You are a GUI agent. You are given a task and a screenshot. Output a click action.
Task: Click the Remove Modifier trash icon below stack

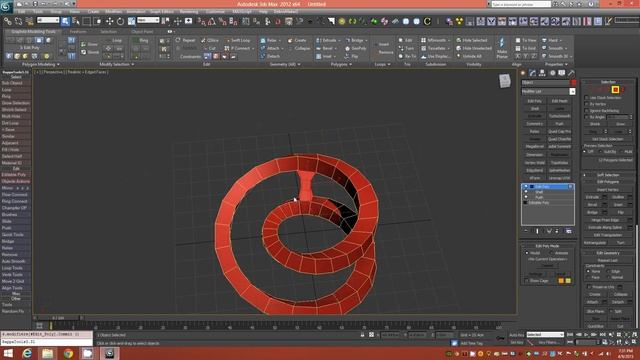pyautogui.click(x=557, y=231)
